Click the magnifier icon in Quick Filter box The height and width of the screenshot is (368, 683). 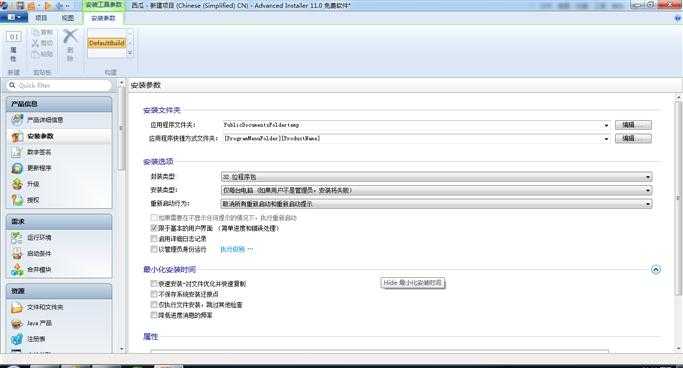[x=12, y=85]
